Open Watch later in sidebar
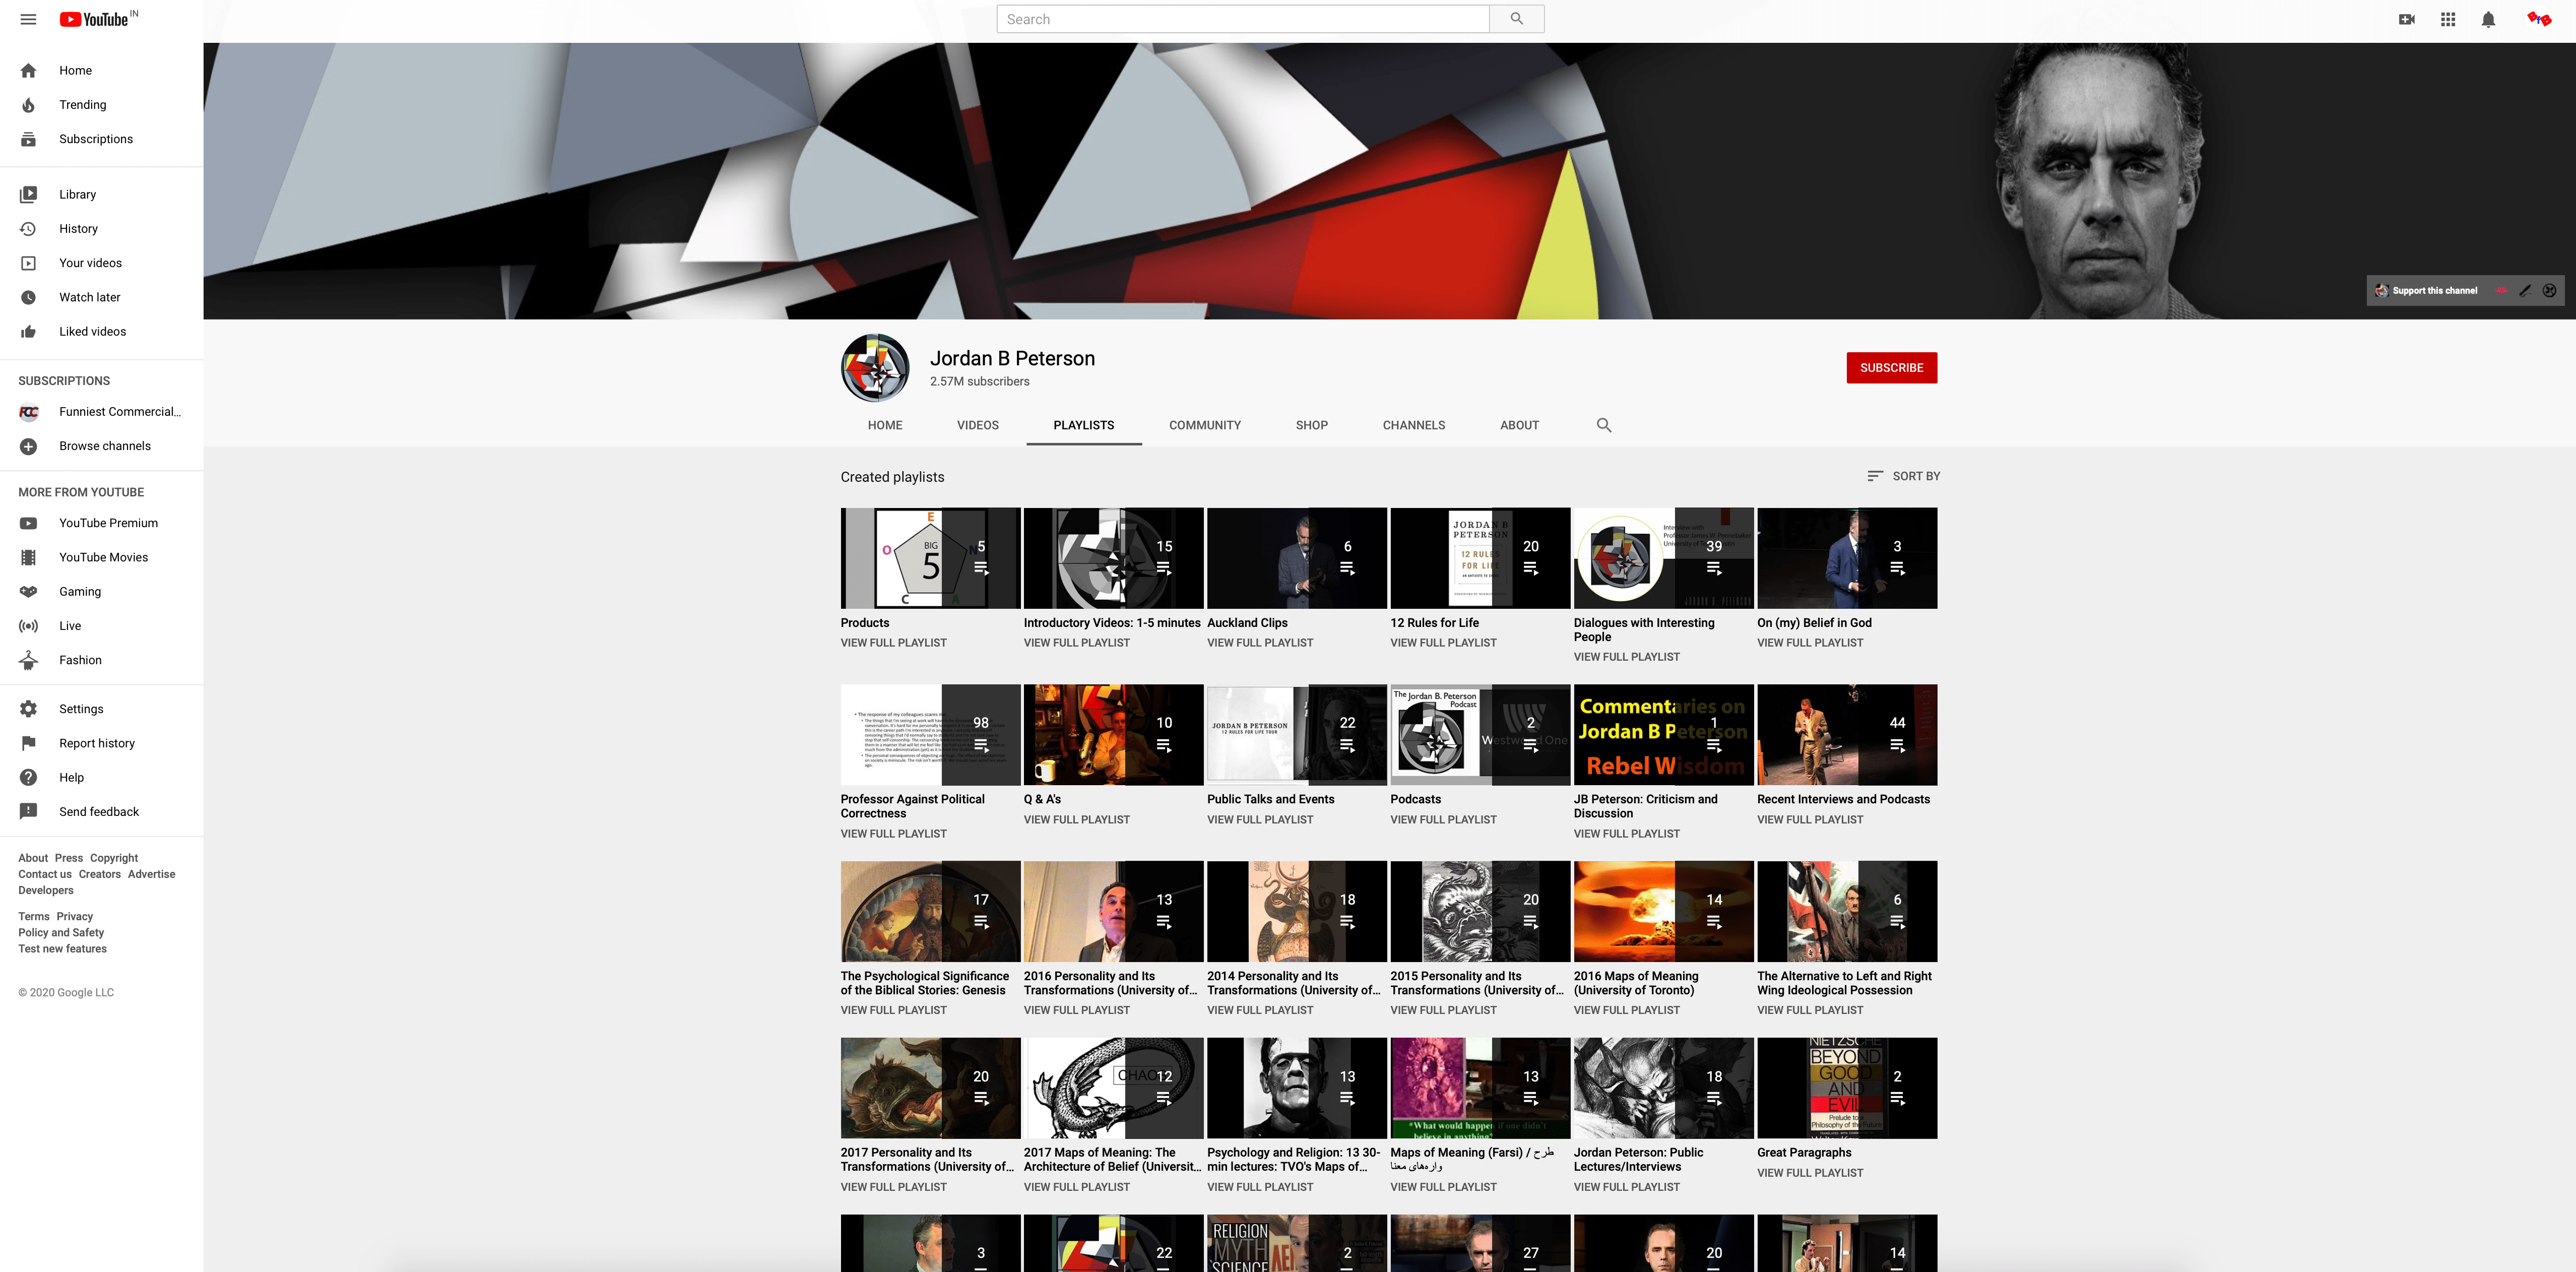This screenshot has width=2576, height=1272. click(x=102, y=297)
